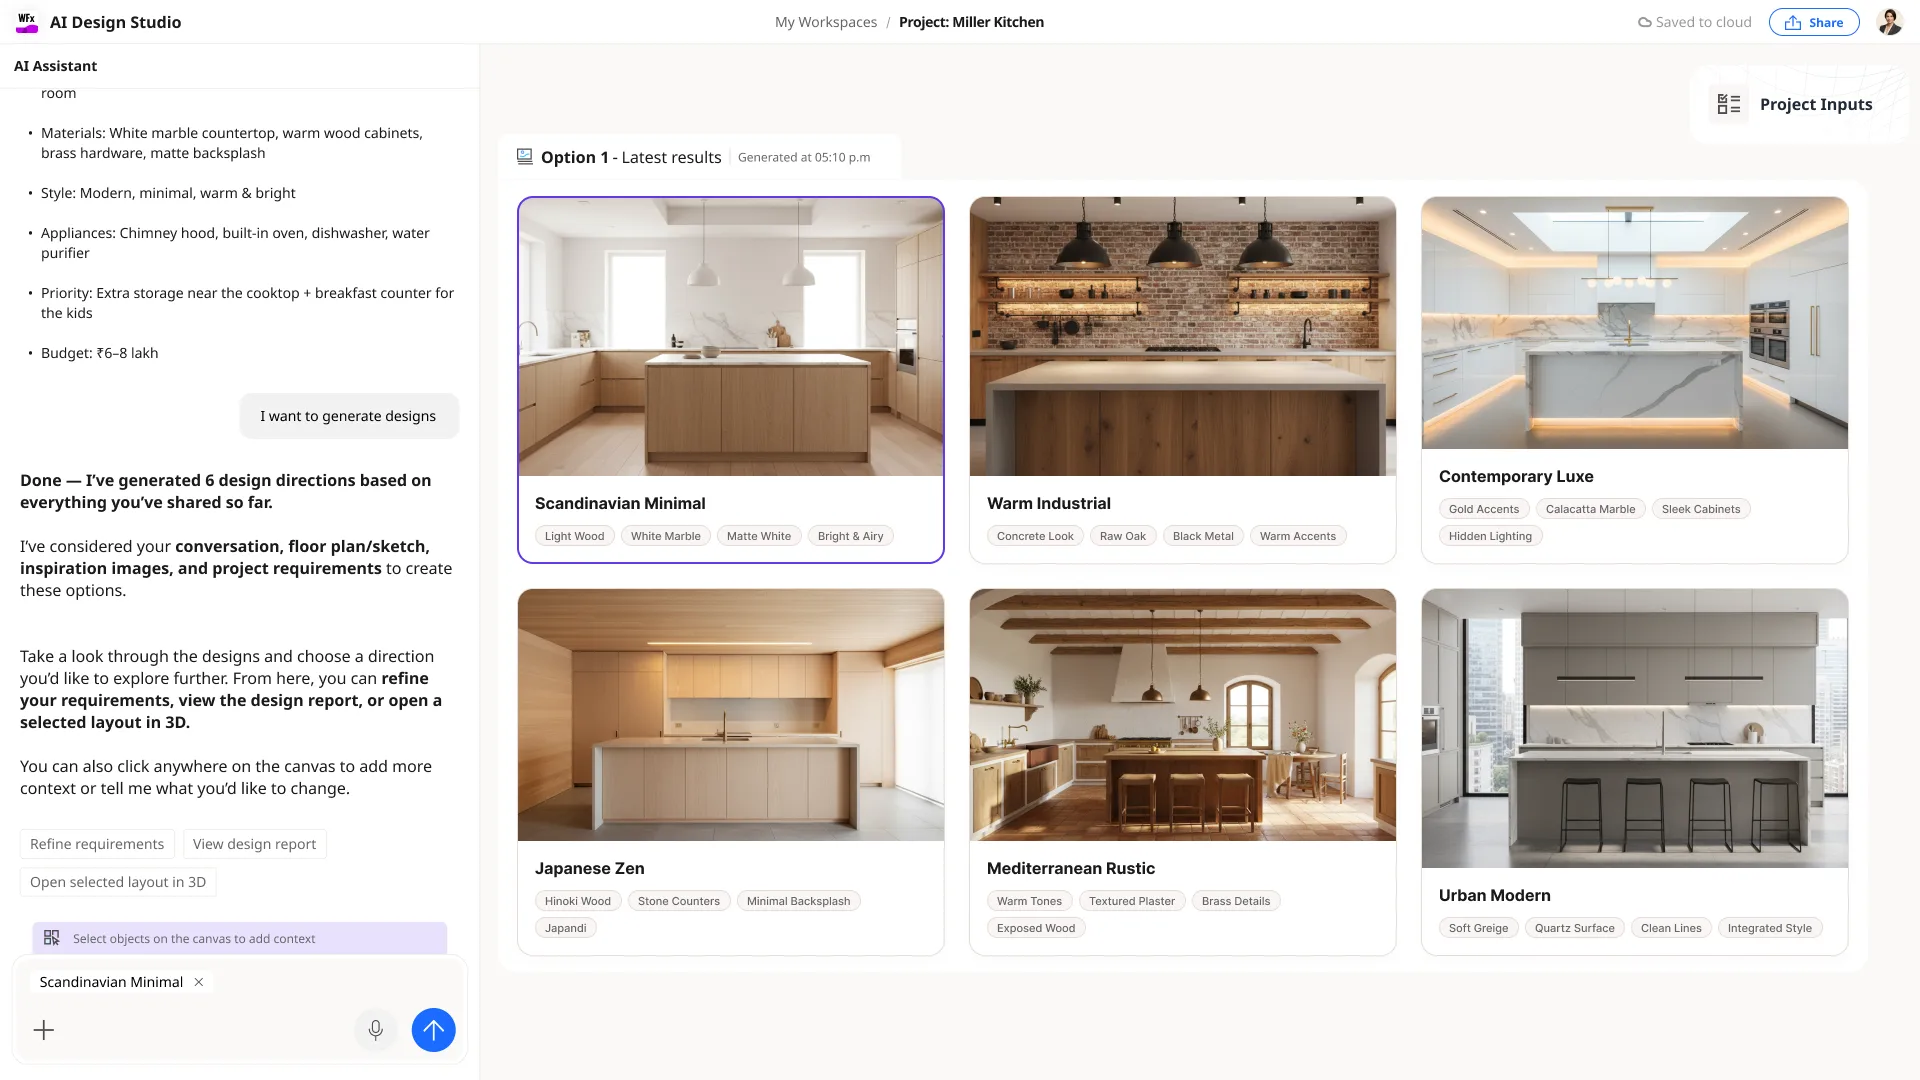The height and width of the screenshot is (1080, 1920).
Task: Click the 'I want to generate designs' message
Action: pos(348,416)
